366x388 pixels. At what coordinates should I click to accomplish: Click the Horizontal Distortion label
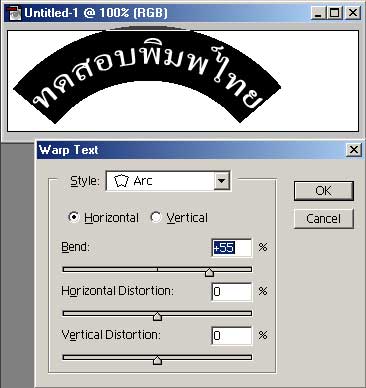coord(118,291)
